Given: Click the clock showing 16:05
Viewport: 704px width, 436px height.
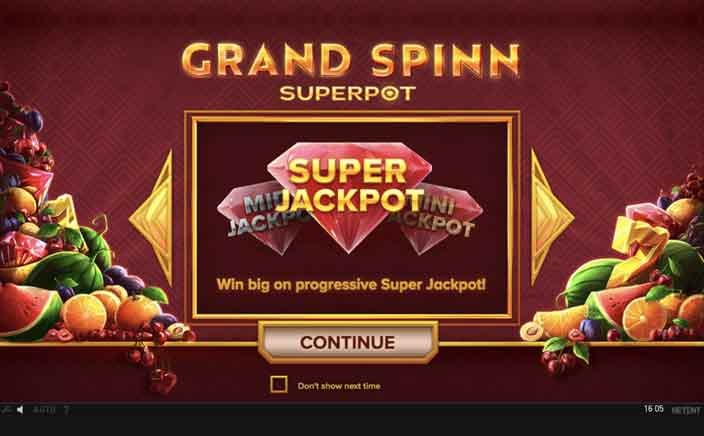Looking at the screenshot, I should coord(653,409).
